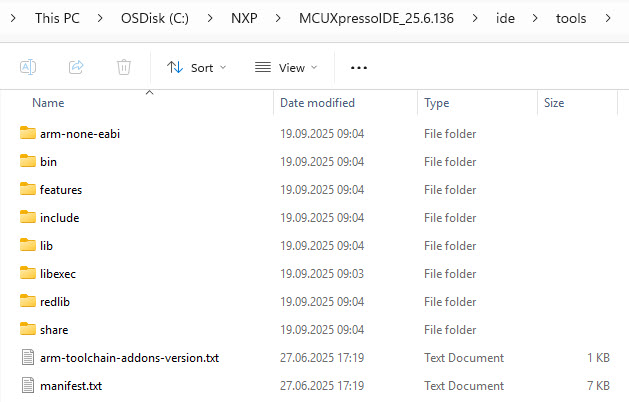This screenshot has height=402, width=629.
Task: Open the Sort dropdown menu
Action: pos(196,67)
